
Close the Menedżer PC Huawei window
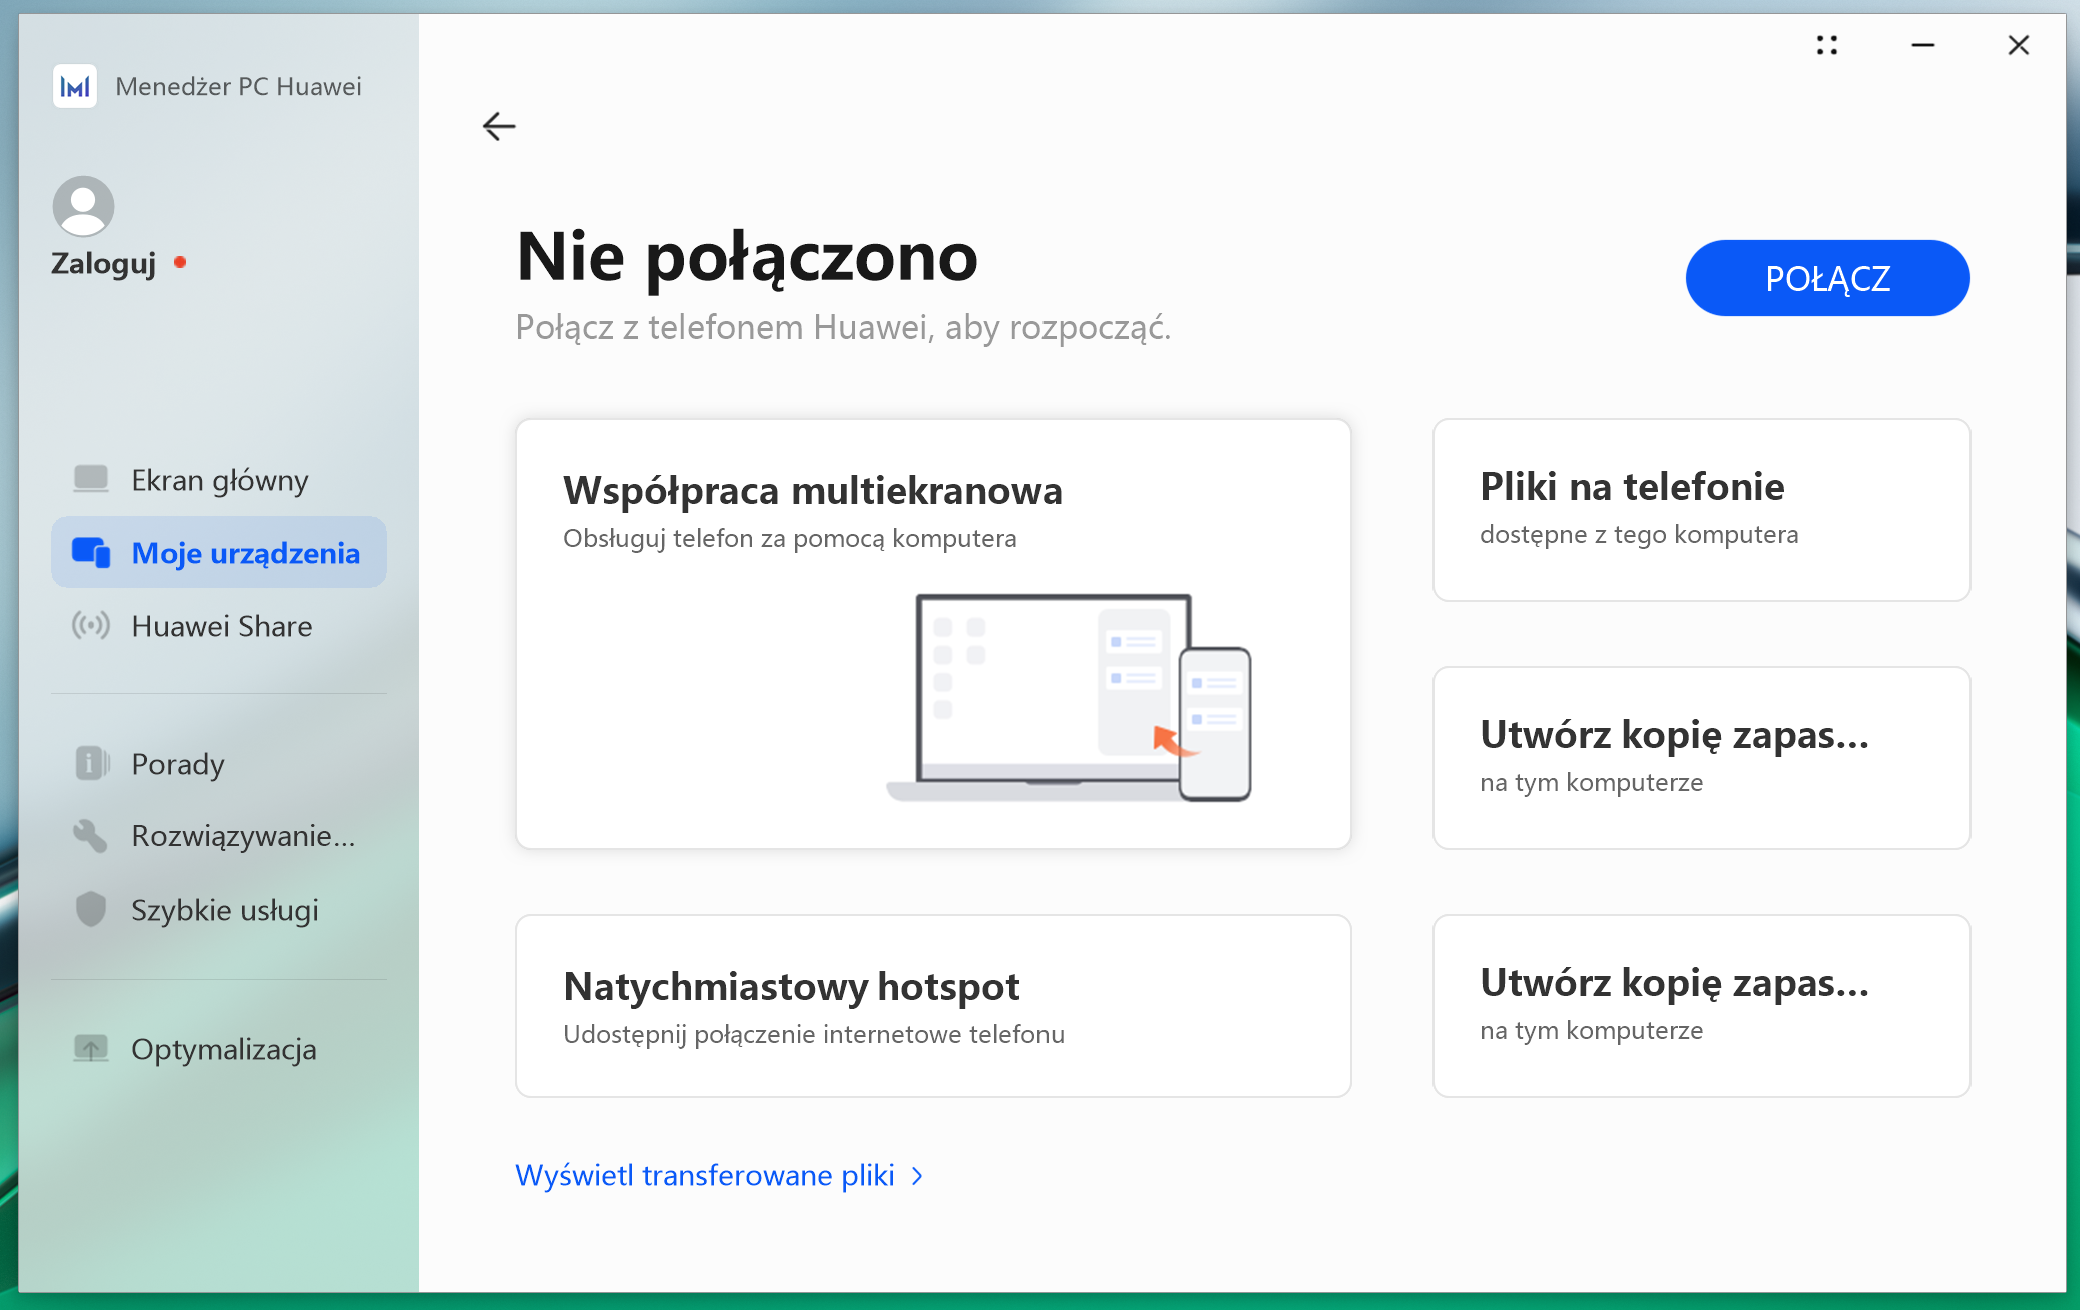pyautogui.click(x=2019, y=45)
